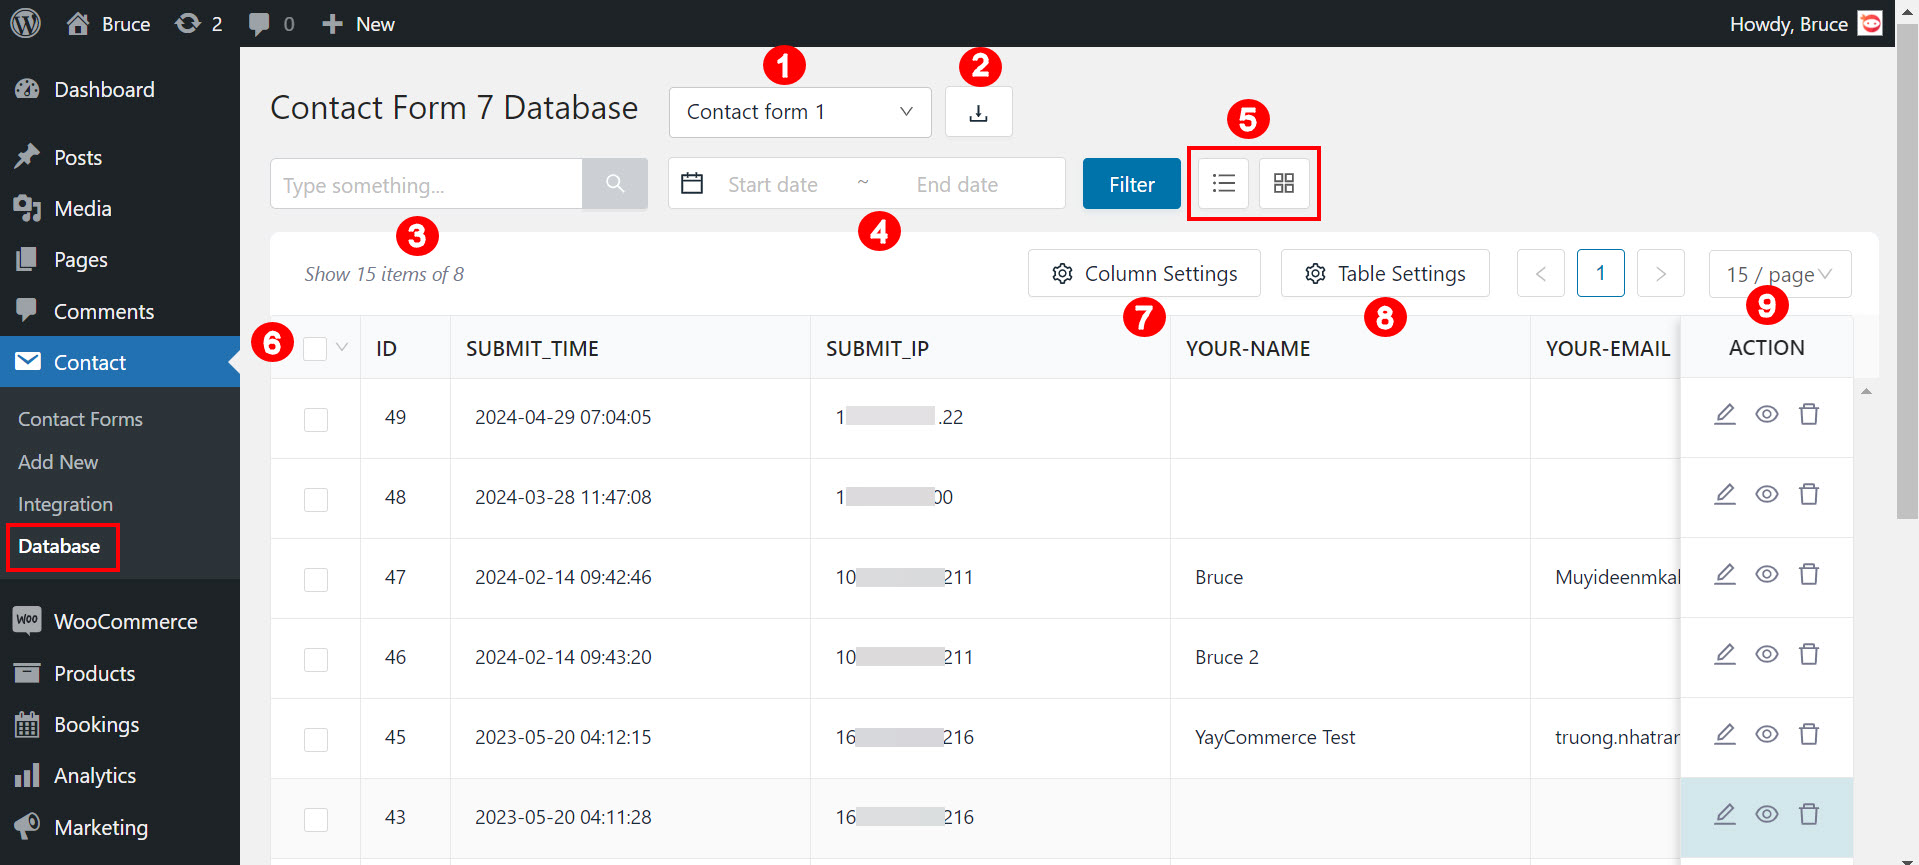Delete entry 48 using trash icon
The image size is (1919, 865).
pyautogui.click(x=1808, y=494)
